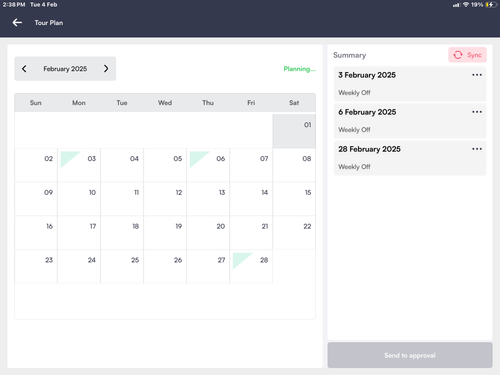This screenshot has width=500, height=375.
Task: Select calendar date 05
Action: 165,165
